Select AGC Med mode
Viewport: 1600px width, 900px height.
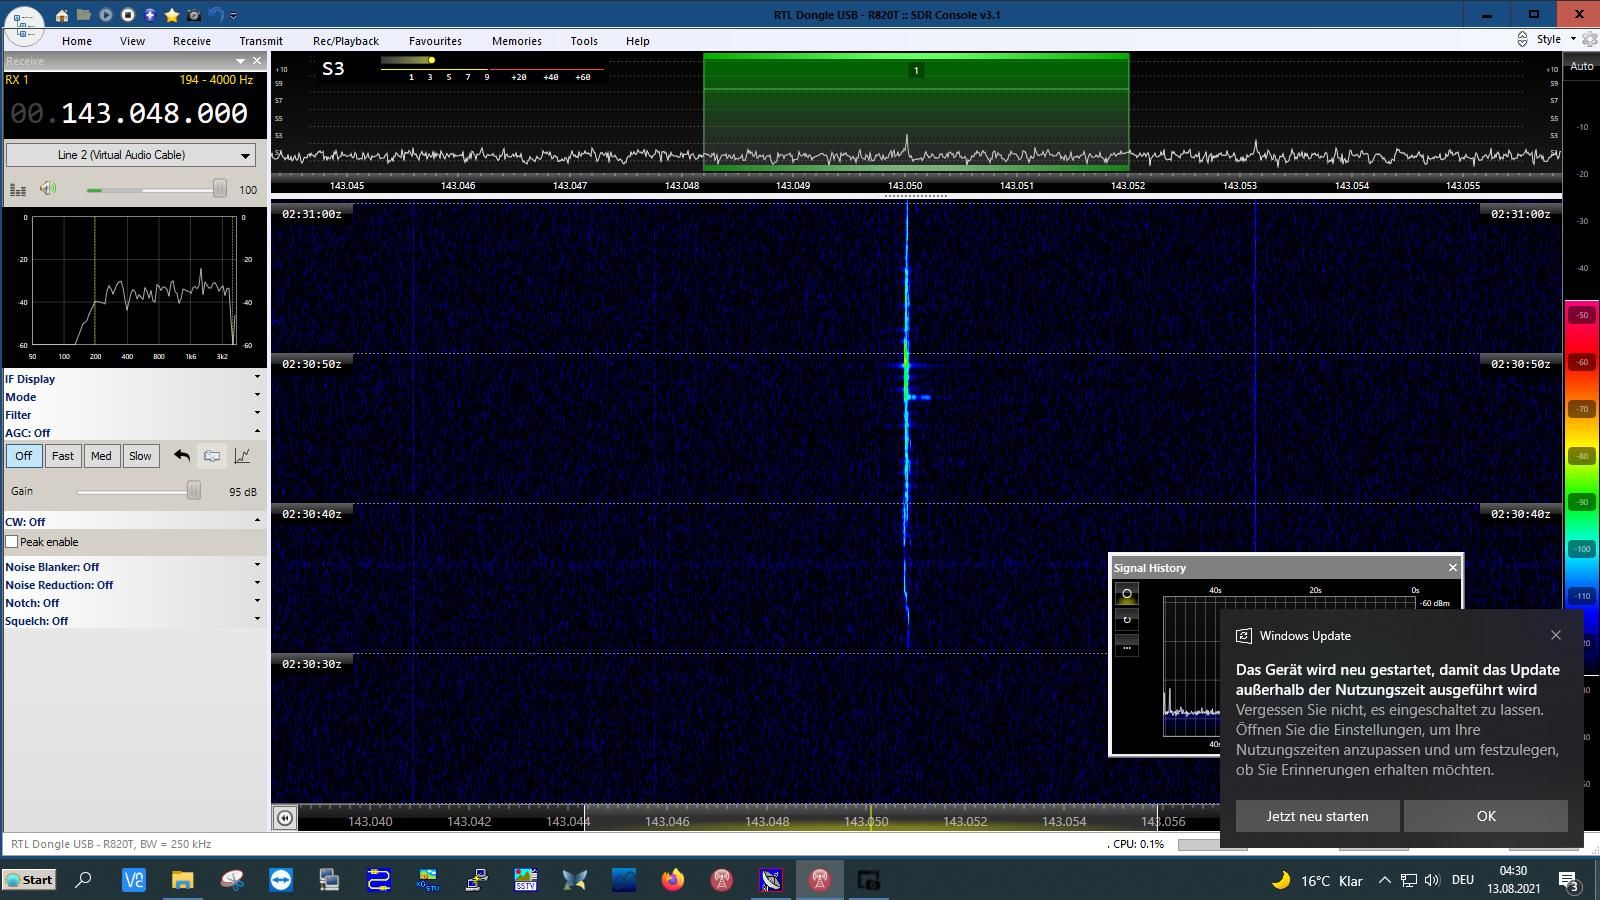(x=101, y=456)
